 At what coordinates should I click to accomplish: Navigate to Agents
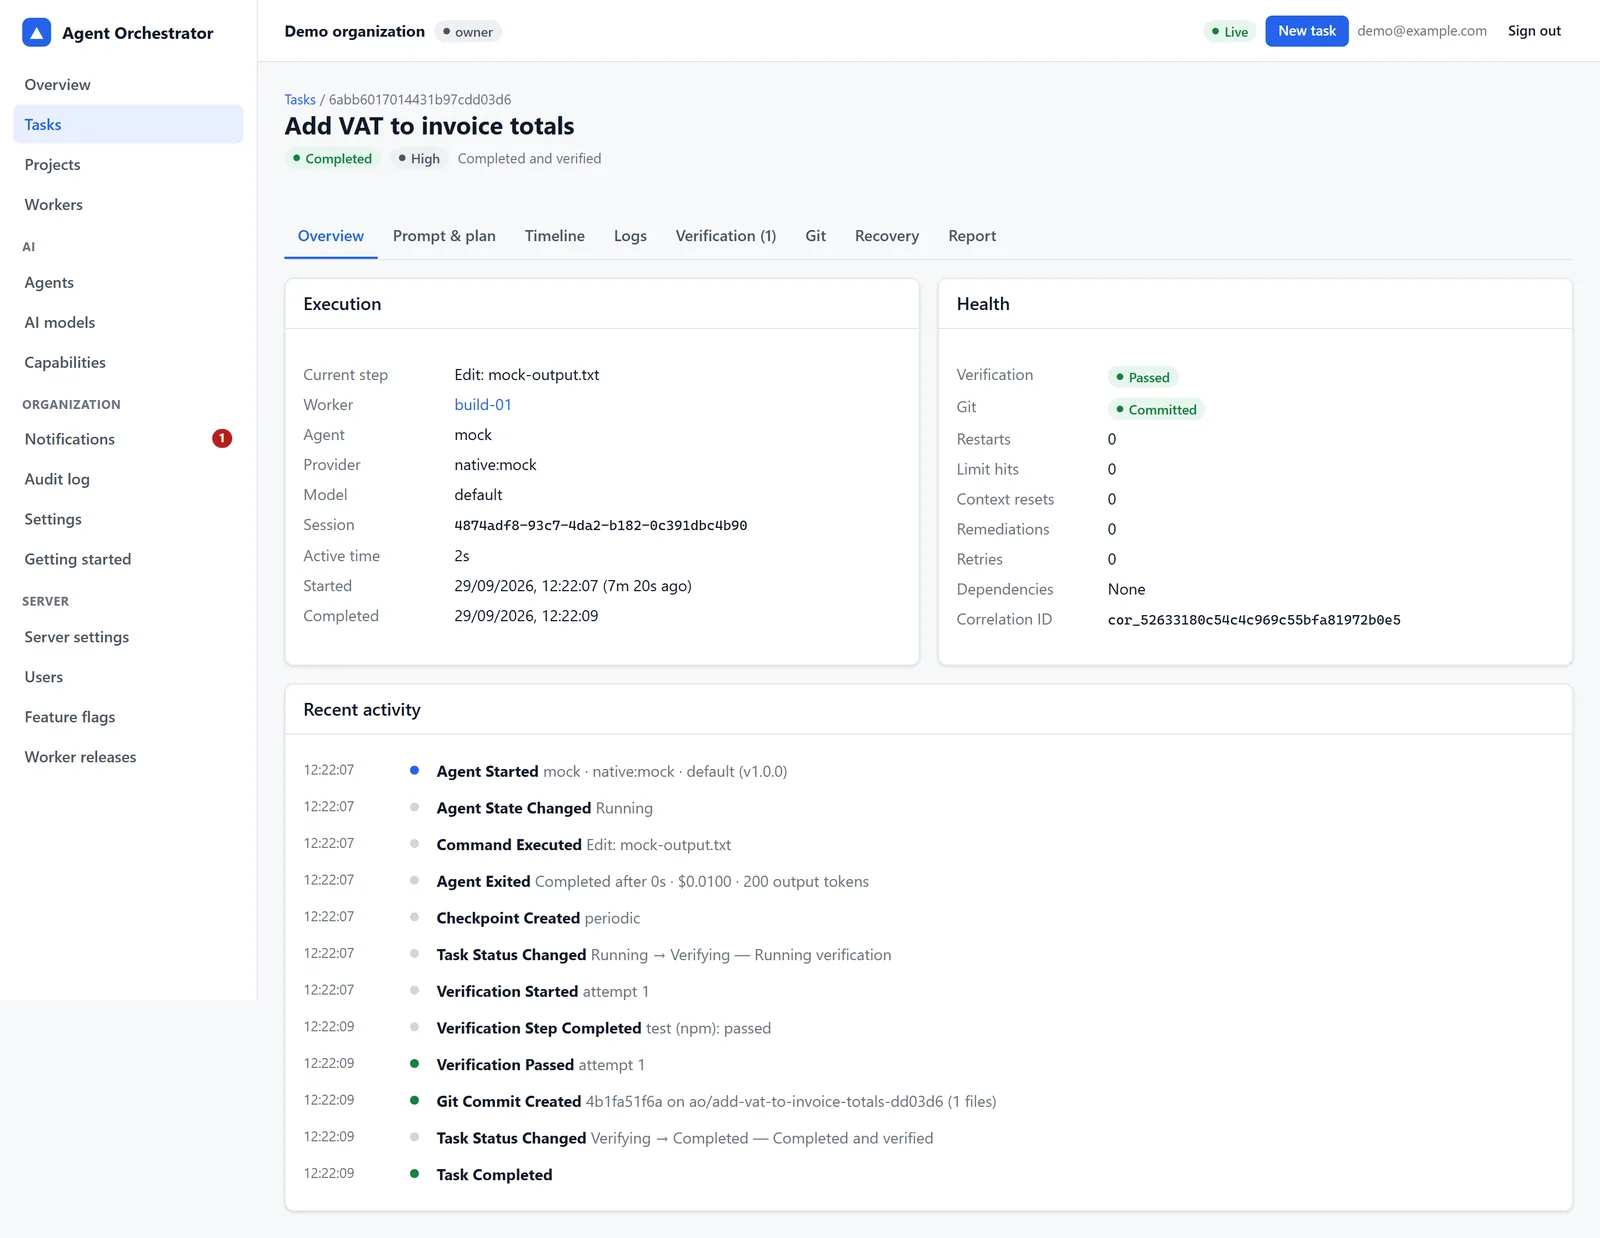(x=128, y=283)
